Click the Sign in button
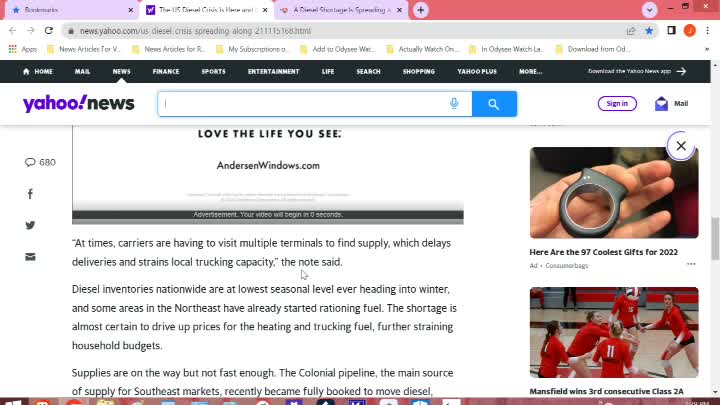This screenshot has height=405, width=720. click(x=617, y=104)
